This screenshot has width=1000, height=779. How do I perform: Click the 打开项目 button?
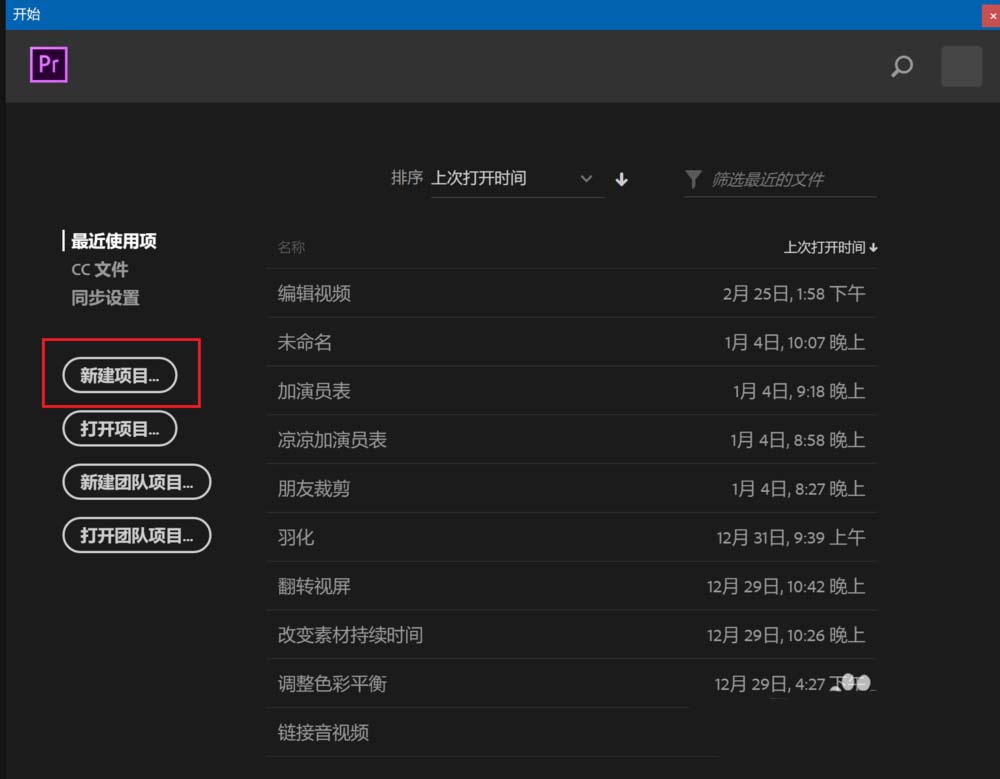120,428
